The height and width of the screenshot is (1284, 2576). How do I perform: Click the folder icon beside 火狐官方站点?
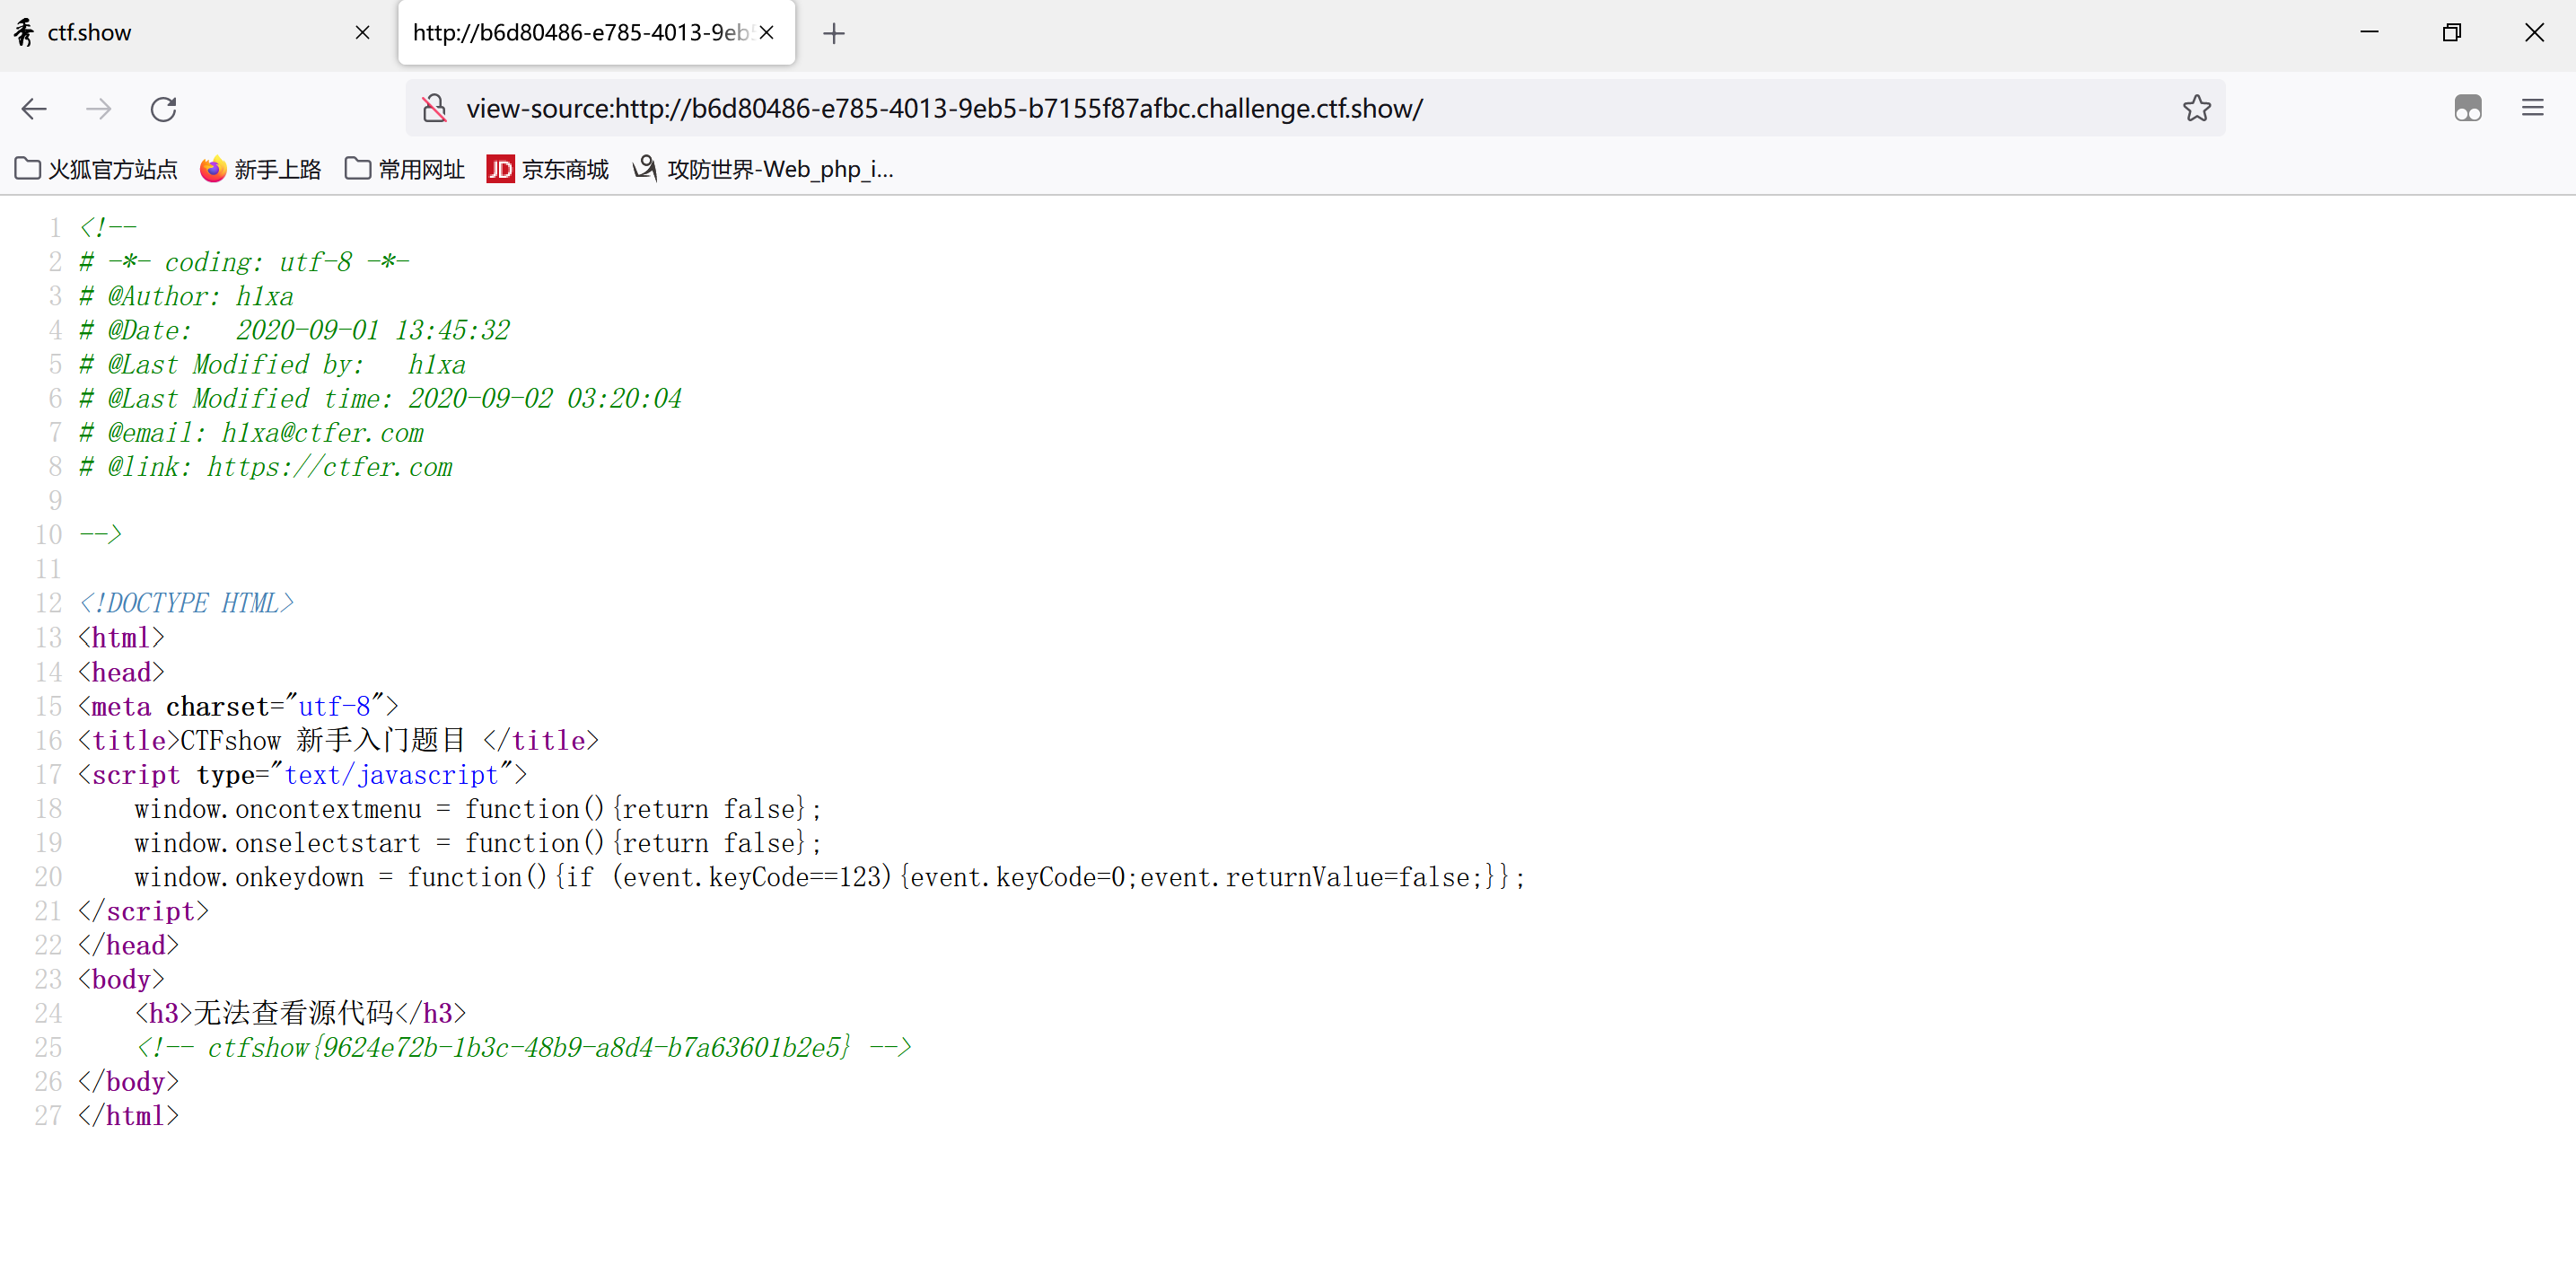(x=28, y=169)
